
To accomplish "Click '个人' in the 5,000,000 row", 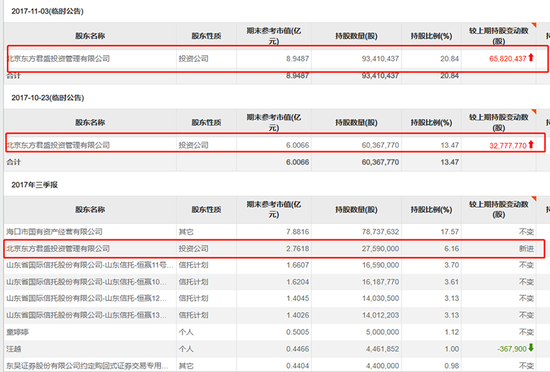I will click(186, 332).
